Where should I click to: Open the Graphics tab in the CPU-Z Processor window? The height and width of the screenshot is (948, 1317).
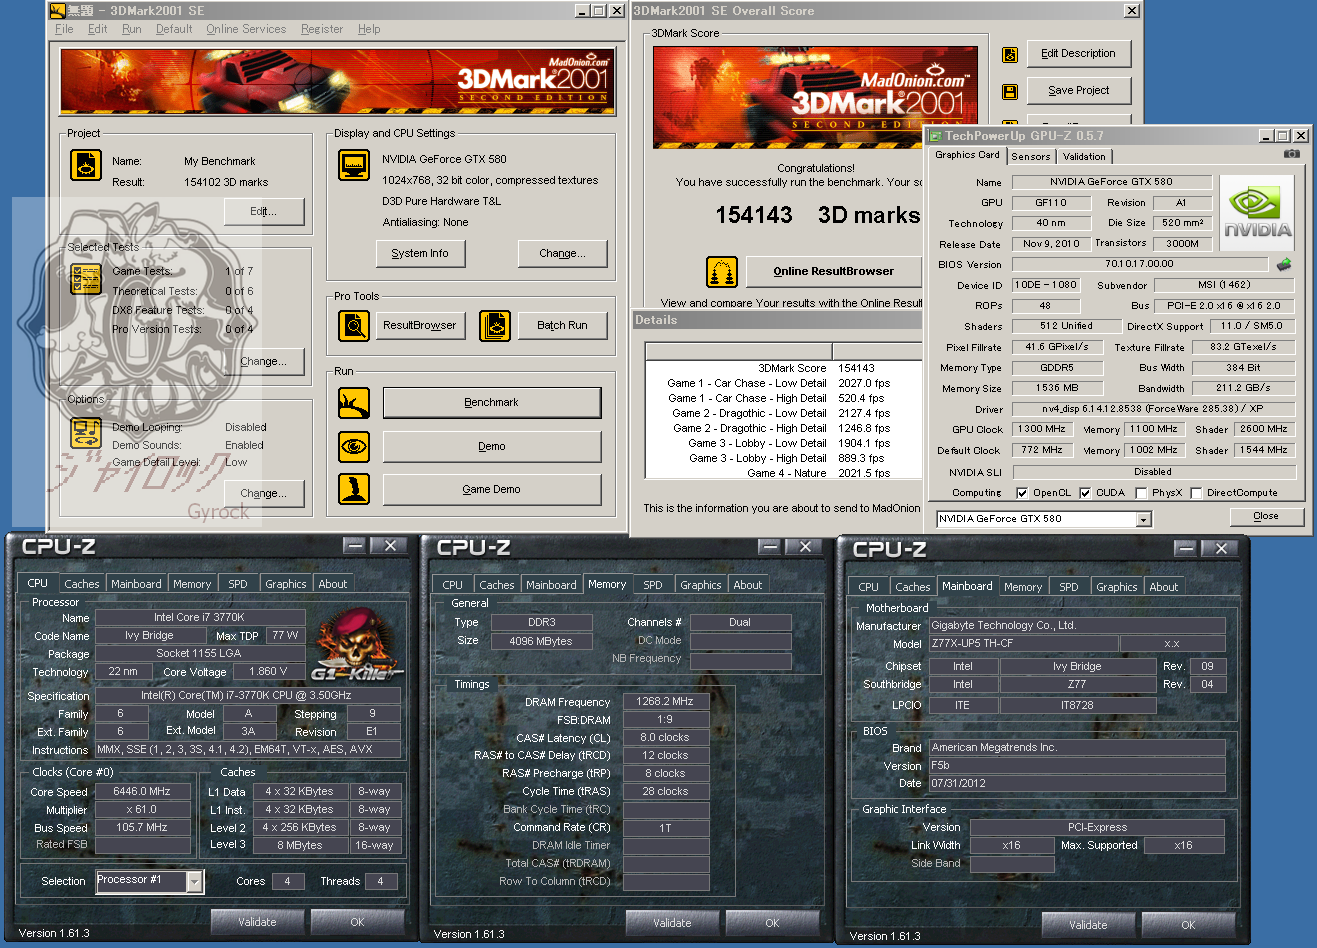click(x=286, y=584)
